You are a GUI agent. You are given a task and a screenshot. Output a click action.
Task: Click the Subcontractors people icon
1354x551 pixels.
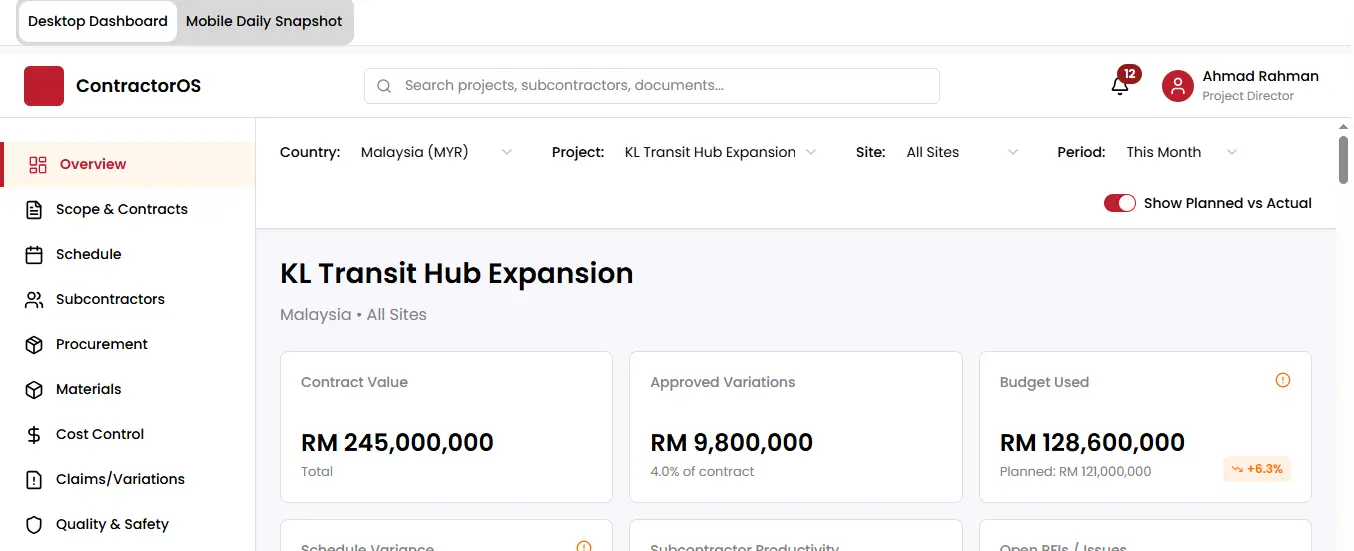34,300
